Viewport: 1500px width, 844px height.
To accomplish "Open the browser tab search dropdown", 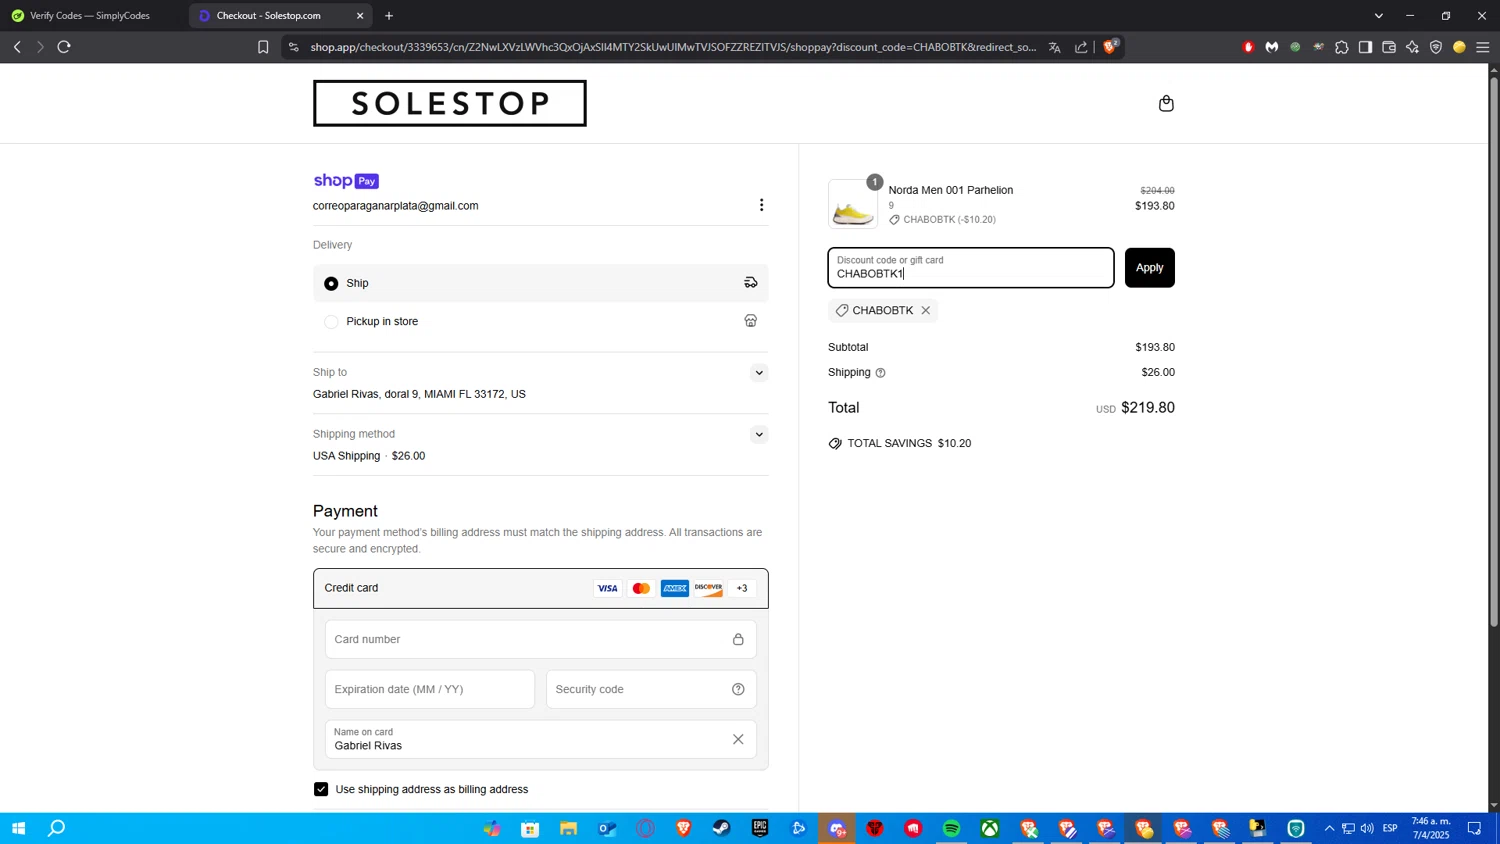I will [x=1379, y=15].
